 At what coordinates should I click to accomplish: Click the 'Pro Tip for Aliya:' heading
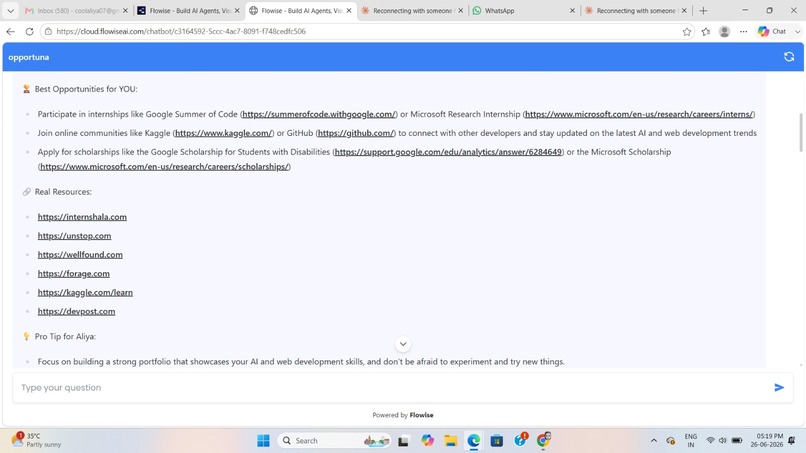tap(65, 336)
